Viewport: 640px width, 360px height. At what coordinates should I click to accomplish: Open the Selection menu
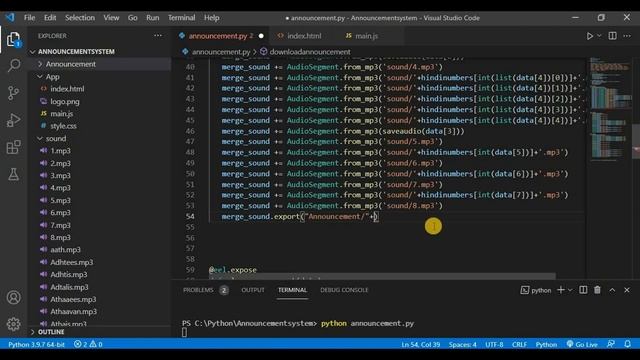click(x=80, y=18)
